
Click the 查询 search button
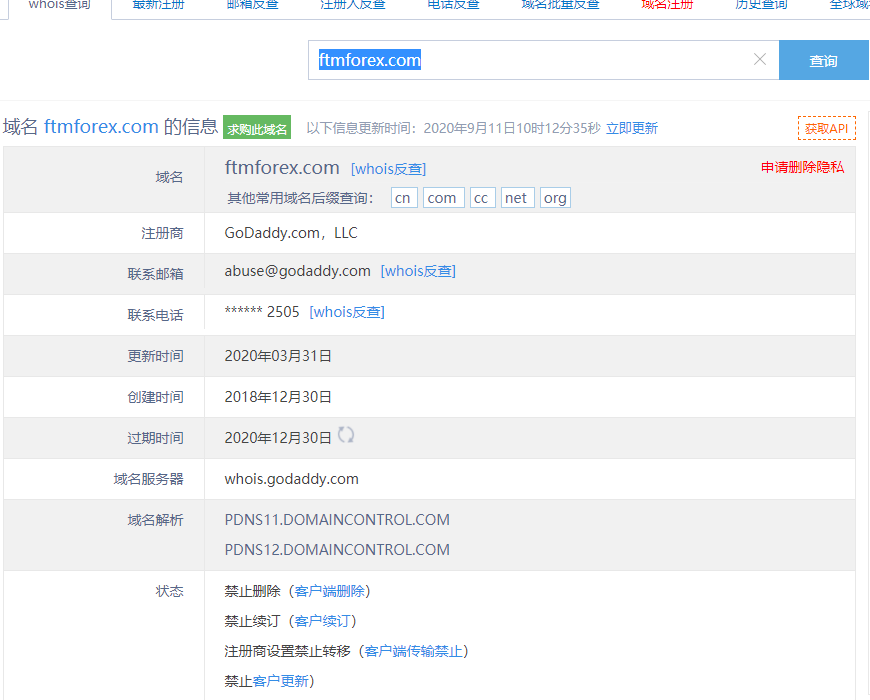pyautogui.click(x=823, y=61)
